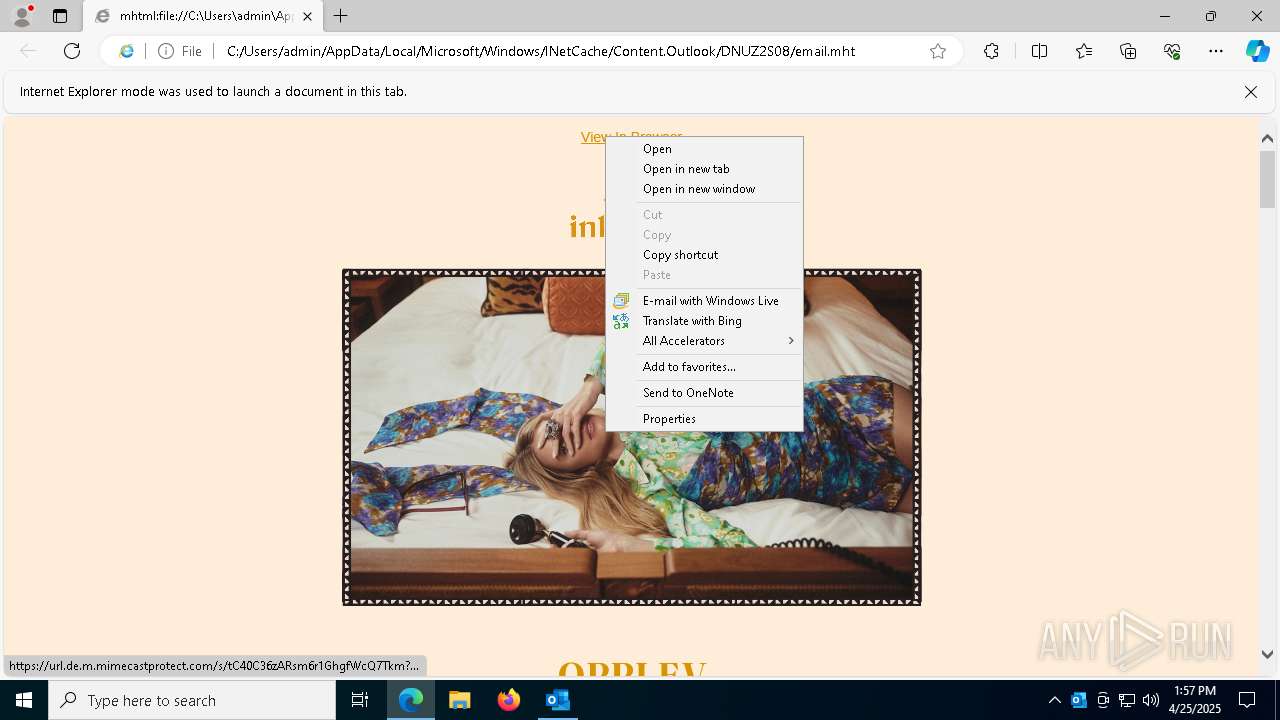Open Outlook from the taskbar
This screenshot has width=1280, height=720.
tap(558, 700)
